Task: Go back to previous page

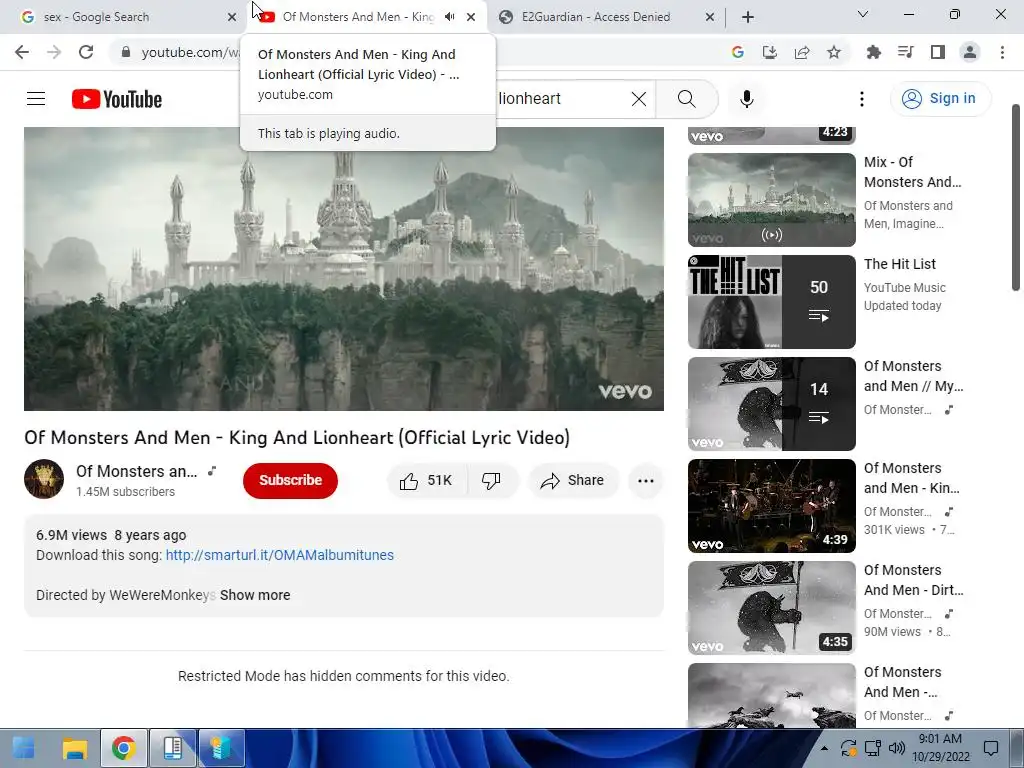Action: [22, 52]
